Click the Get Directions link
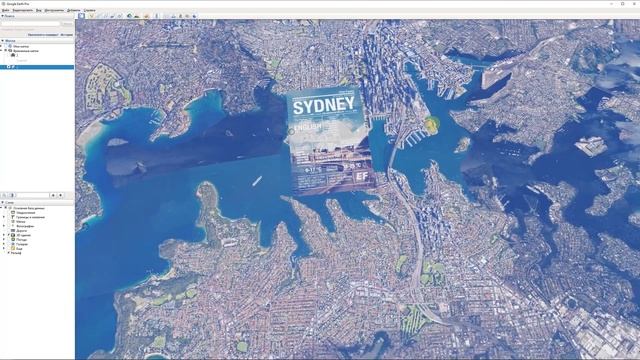The image size is (640, 360). (43, 35)
